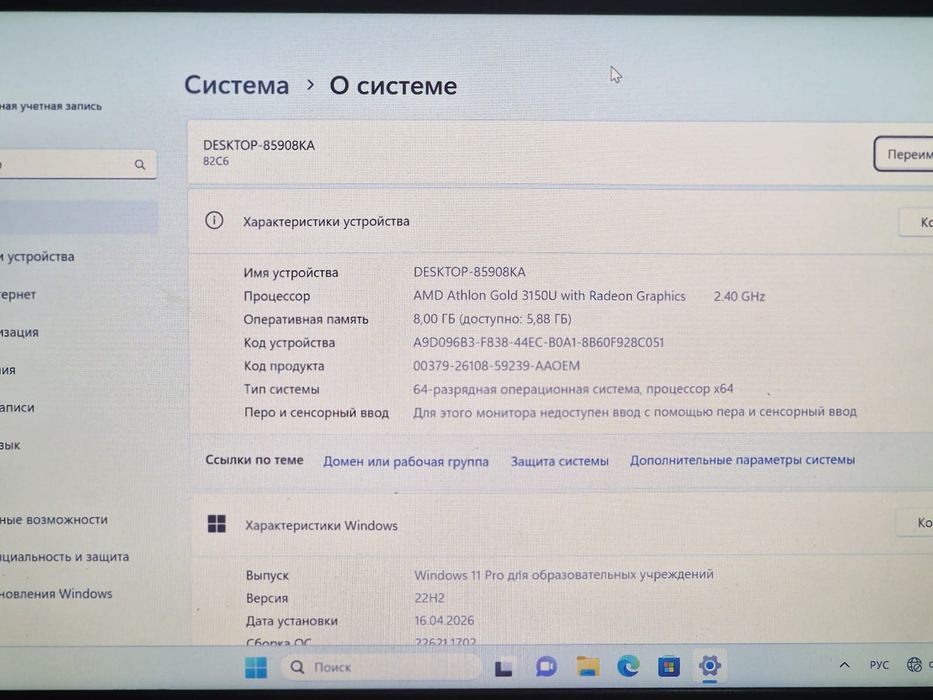Select the highlighted Система sidebar item
Viewport: 933px width, 700px height.
(79, 217)
